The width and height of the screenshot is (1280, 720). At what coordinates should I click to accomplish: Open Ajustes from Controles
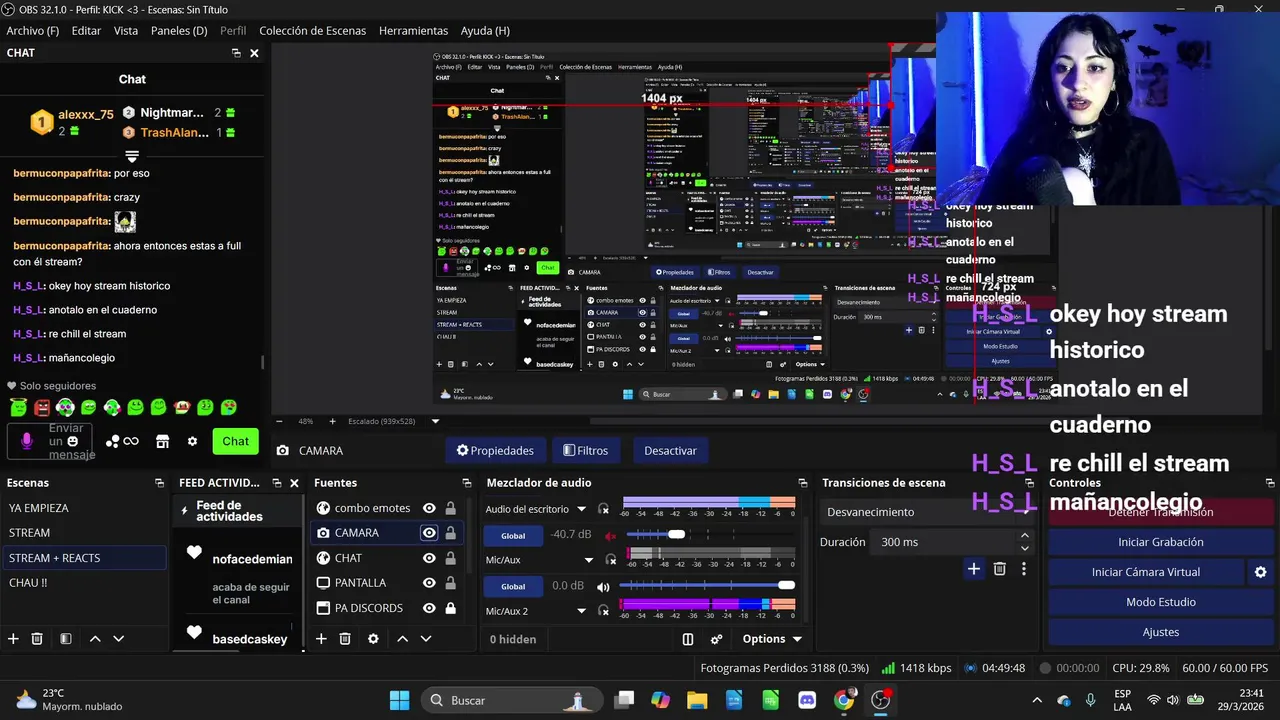1160,632
